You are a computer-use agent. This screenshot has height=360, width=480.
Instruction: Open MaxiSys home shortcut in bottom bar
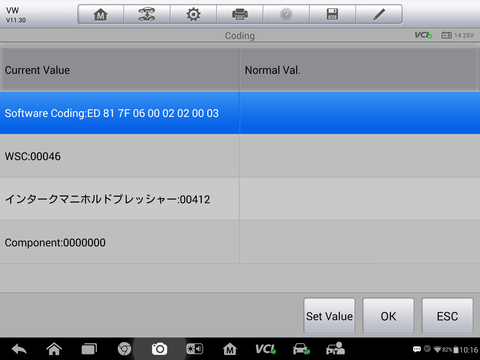pos(230,349)
